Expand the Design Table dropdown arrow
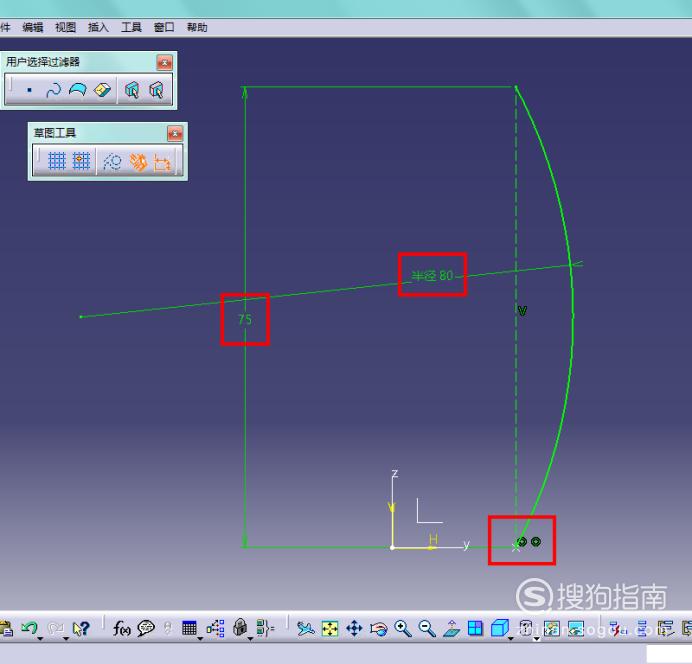 coord(200,638)
